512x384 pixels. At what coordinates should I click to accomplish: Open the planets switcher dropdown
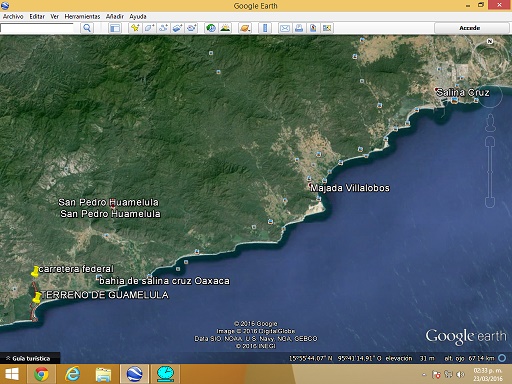coord(245,28)
